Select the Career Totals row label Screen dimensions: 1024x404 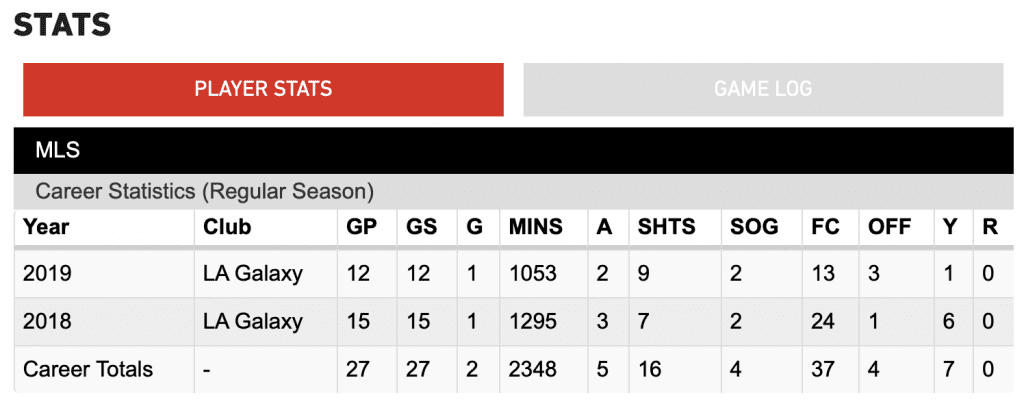[x=88, y=369]
